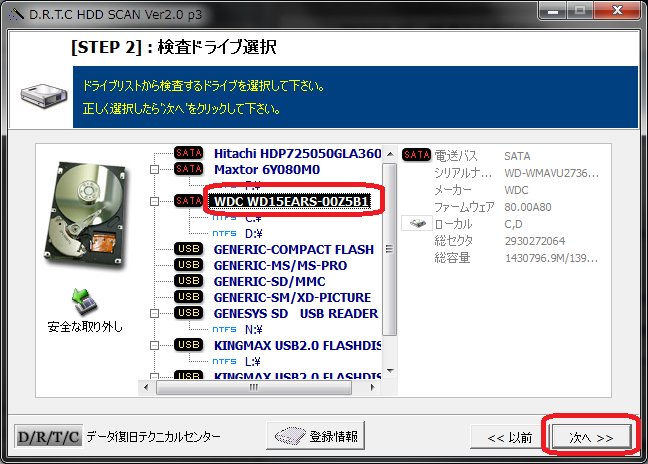Click the total sectors value 2930272064
This screenshot has width=648, height=464.
point(535,241)
